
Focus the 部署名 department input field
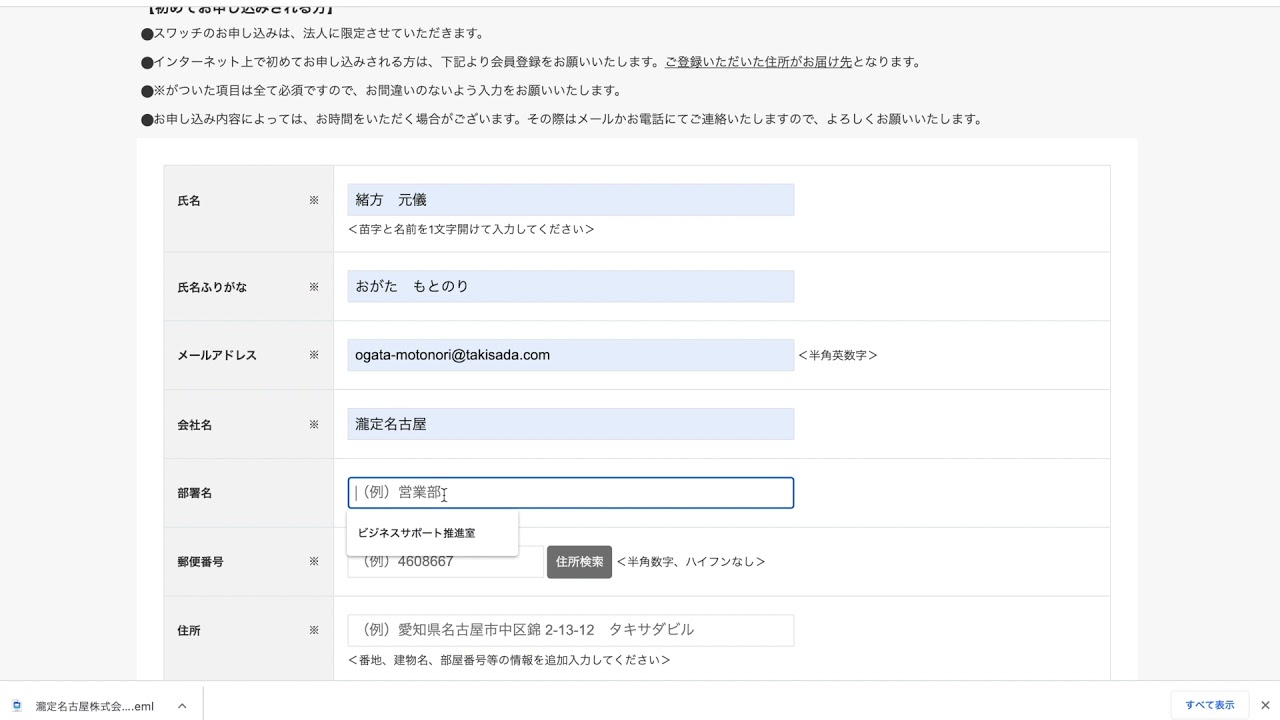(570, 493)
